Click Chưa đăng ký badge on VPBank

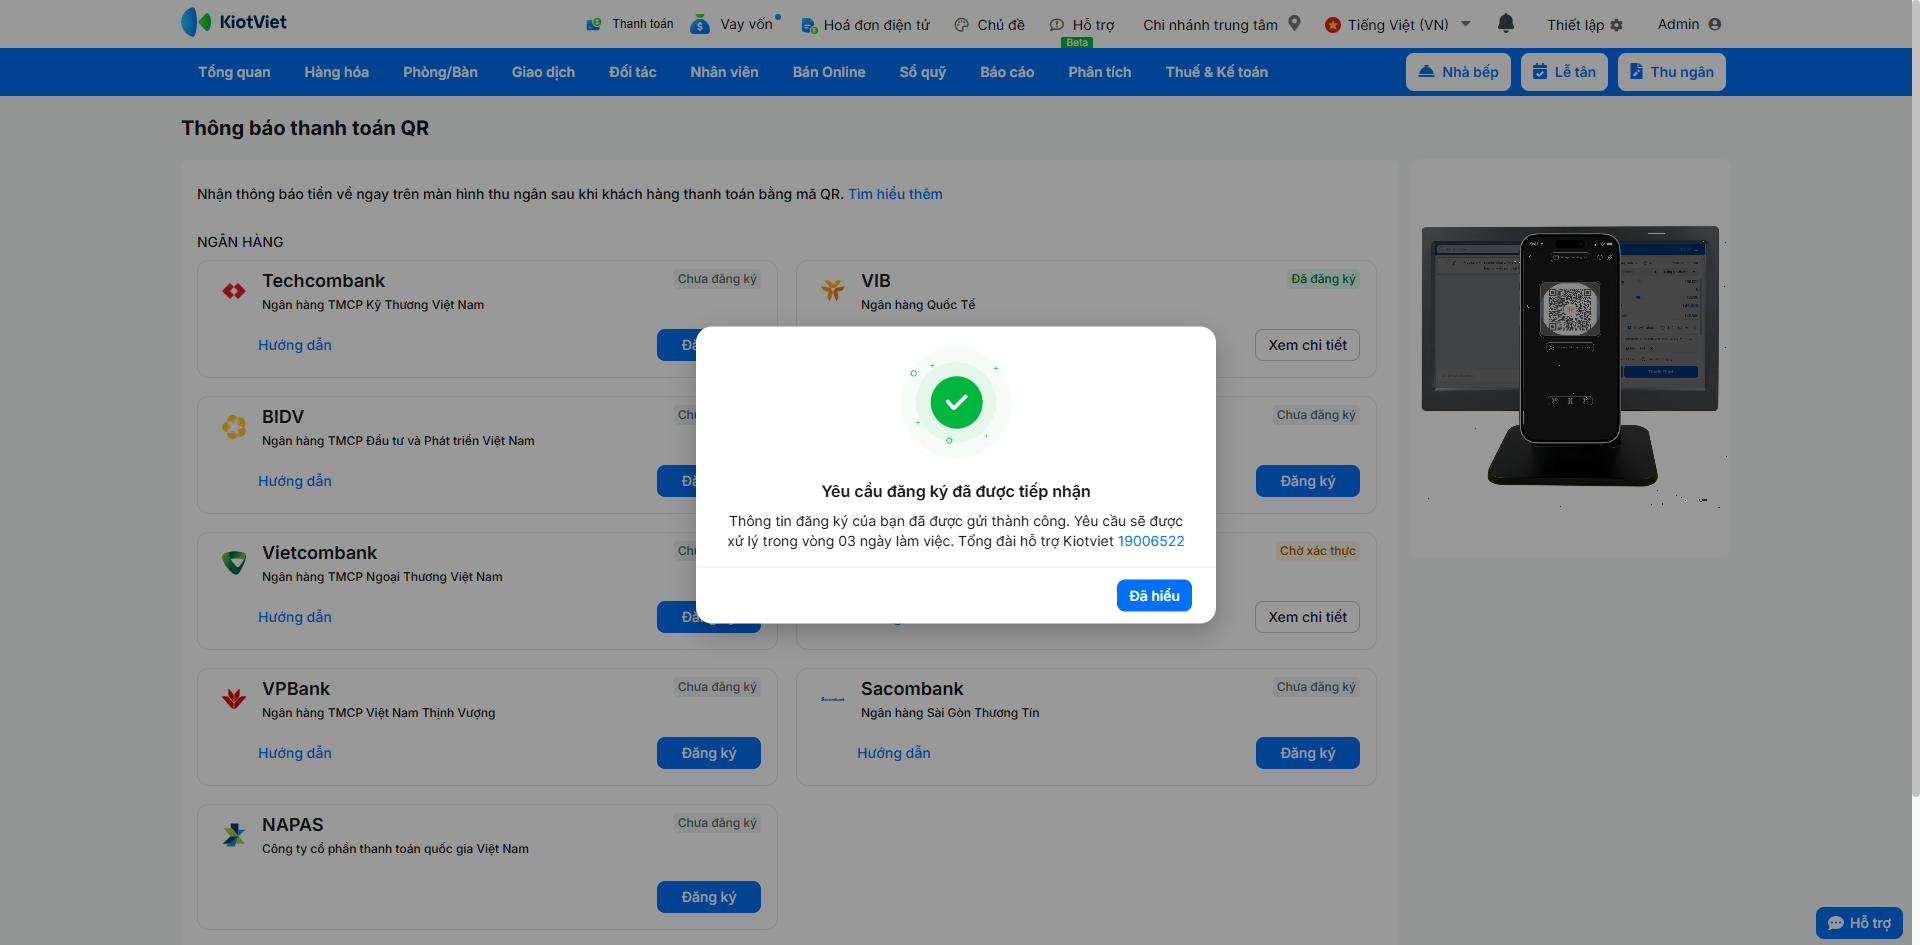coord(717,687)
